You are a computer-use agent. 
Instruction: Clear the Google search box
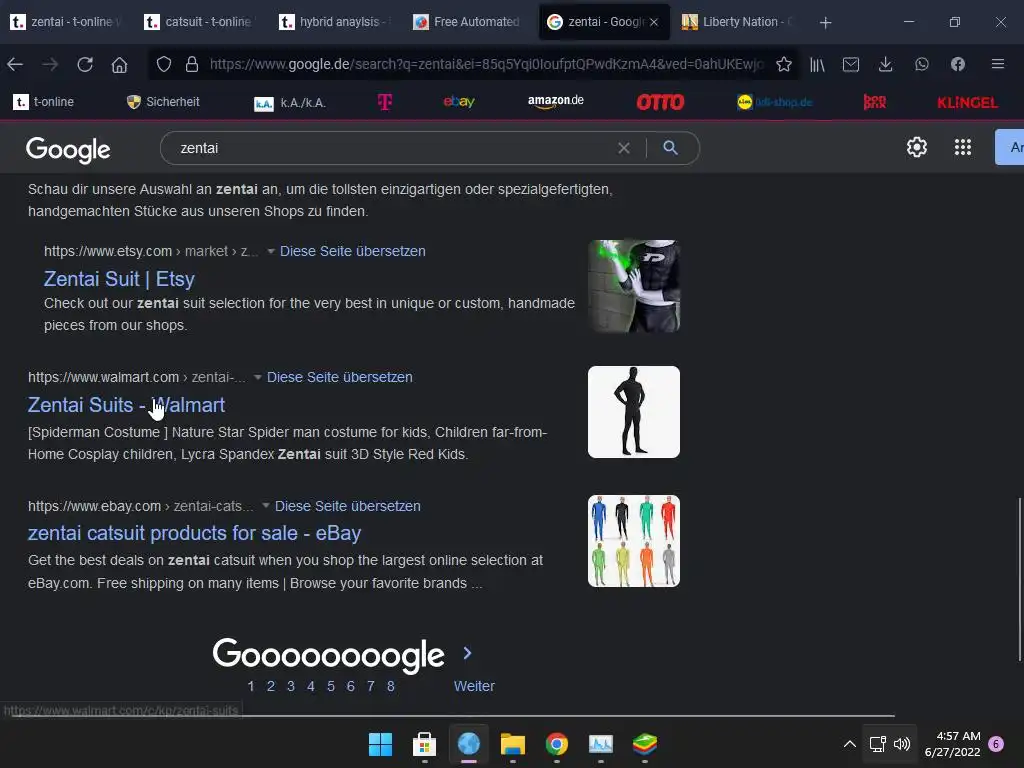[x=624, y=148]
